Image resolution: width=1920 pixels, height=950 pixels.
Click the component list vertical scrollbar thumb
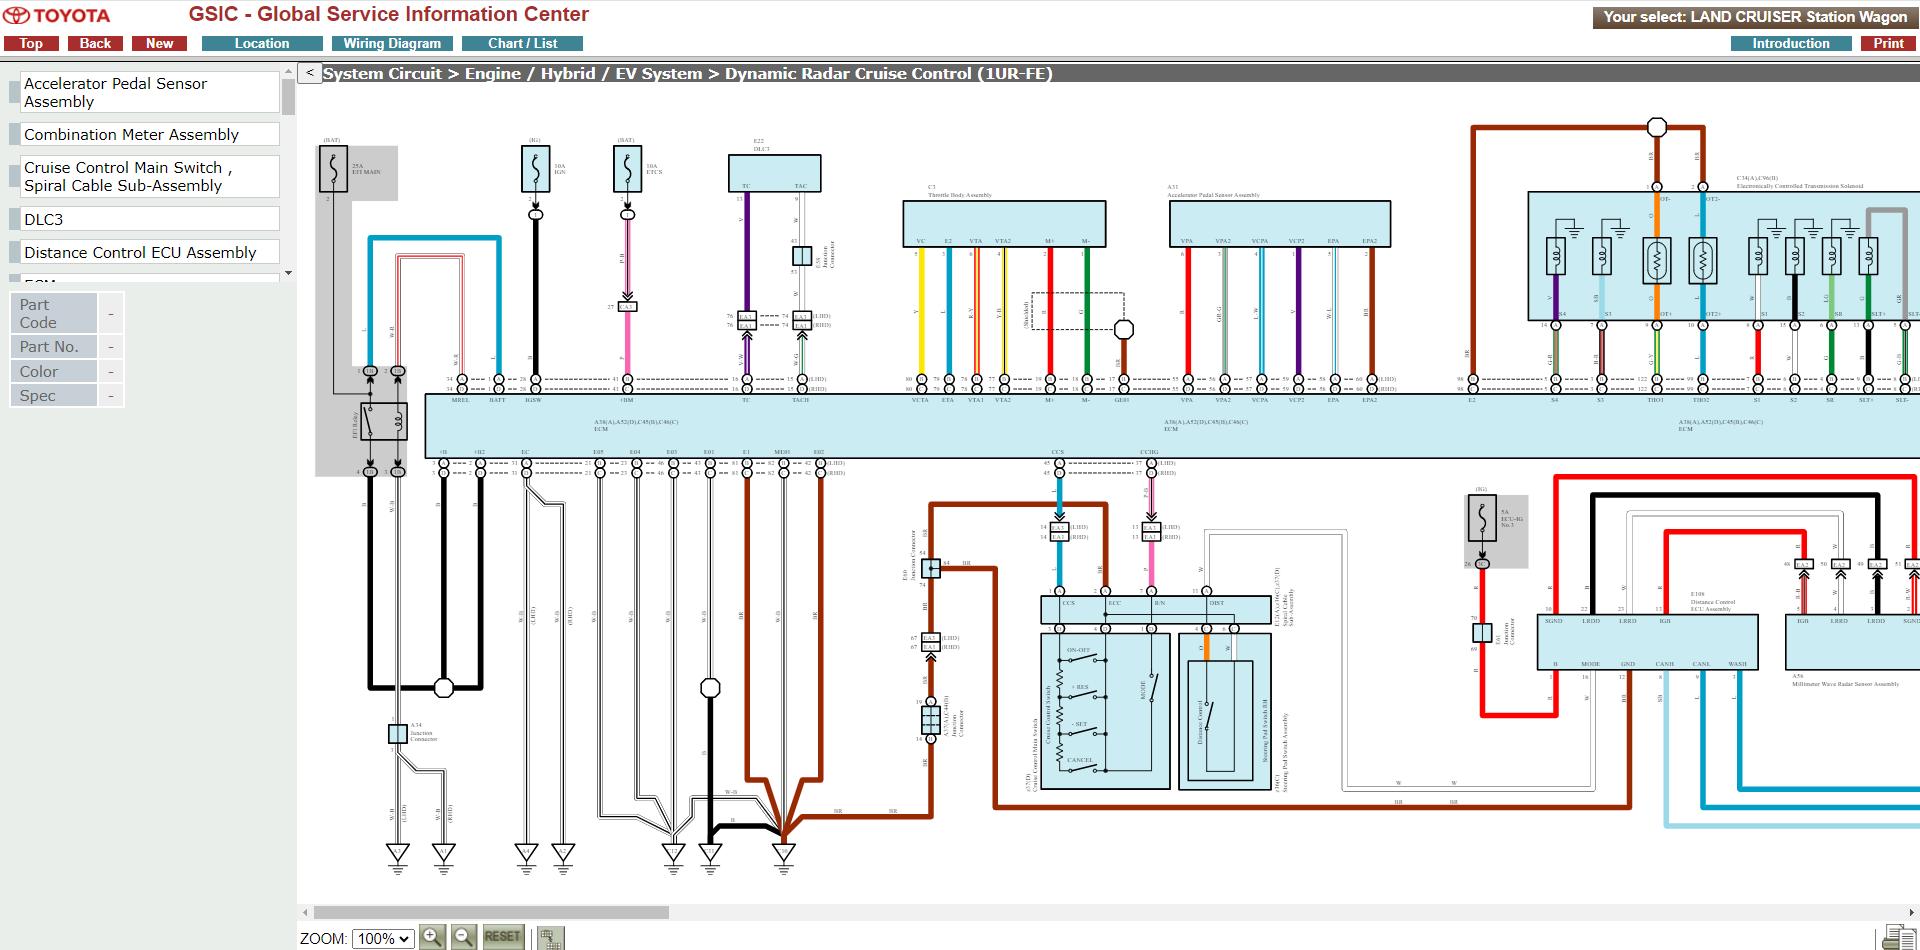click(x=288, y=96)
